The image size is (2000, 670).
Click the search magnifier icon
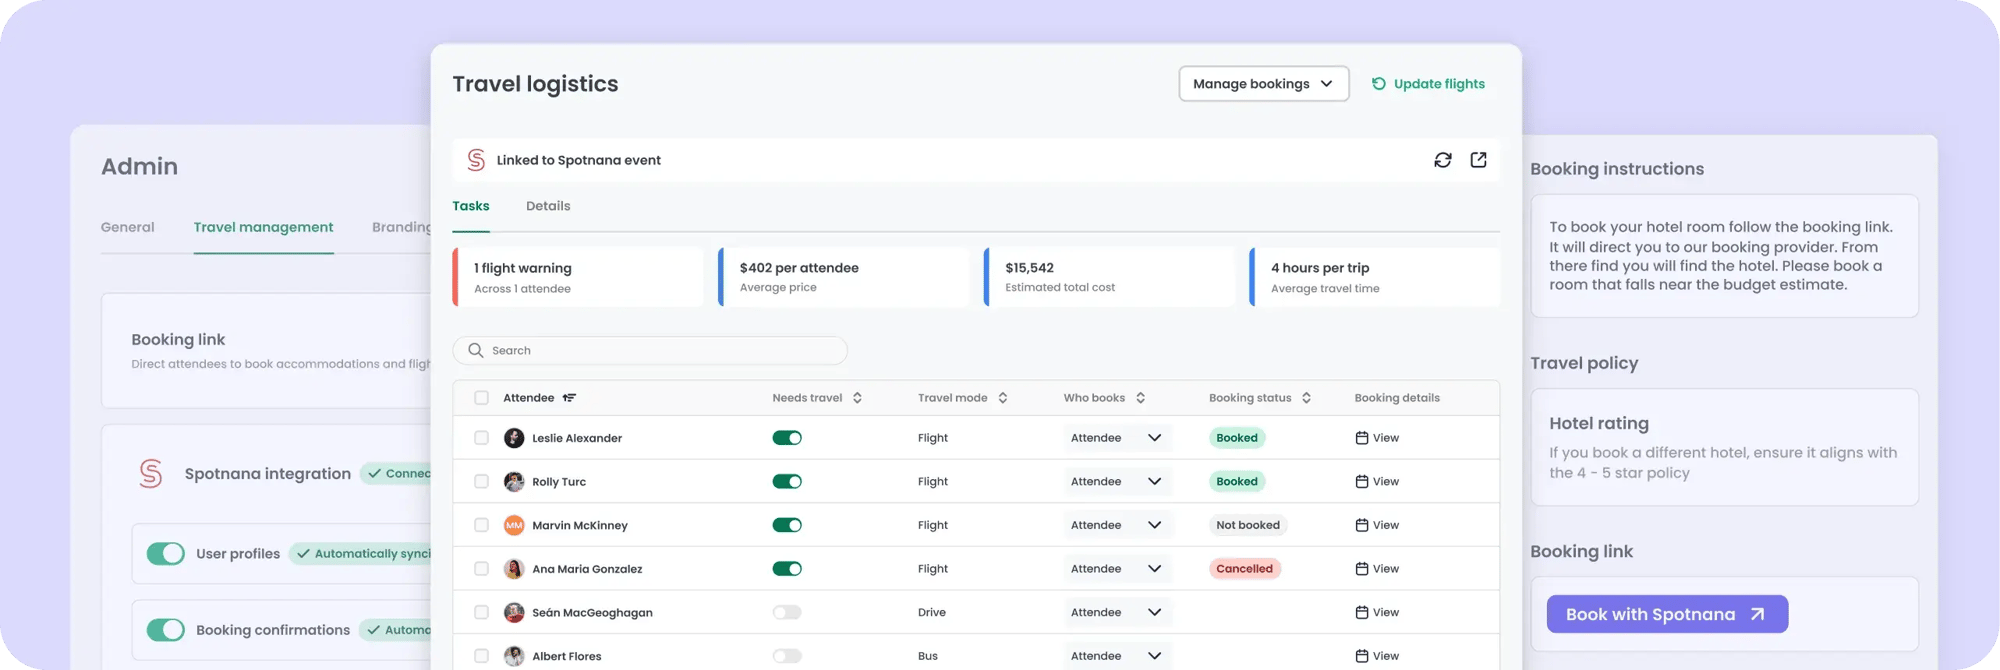pyautogui.click(x=476, y=350)
